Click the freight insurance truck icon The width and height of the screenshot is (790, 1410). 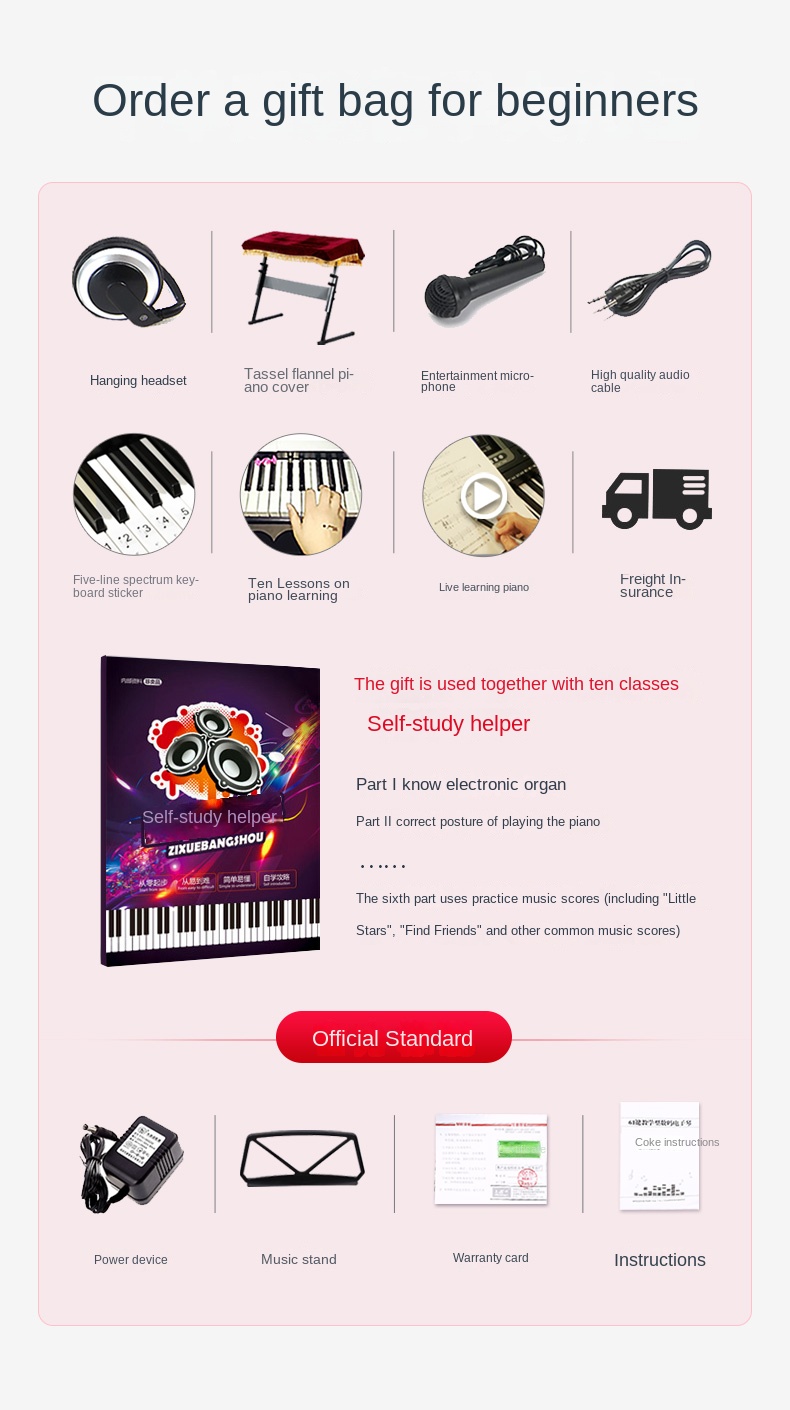point(657,498)
